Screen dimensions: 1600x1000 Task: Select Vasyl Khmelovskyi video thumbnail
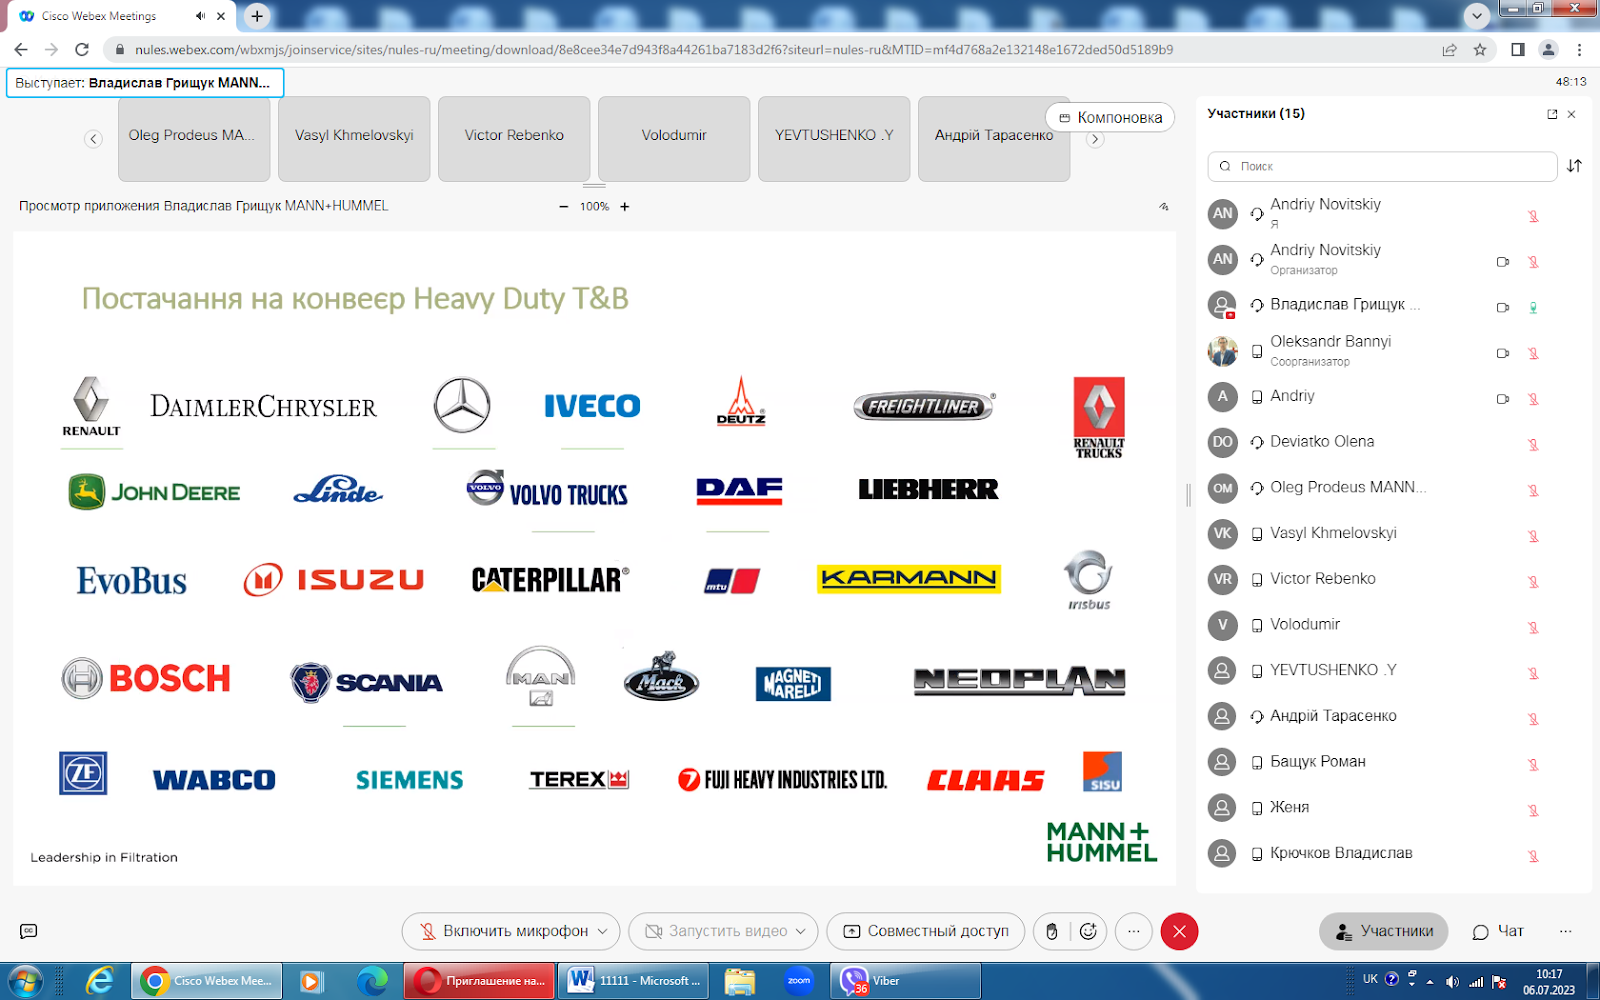click(x=354, y=139)
